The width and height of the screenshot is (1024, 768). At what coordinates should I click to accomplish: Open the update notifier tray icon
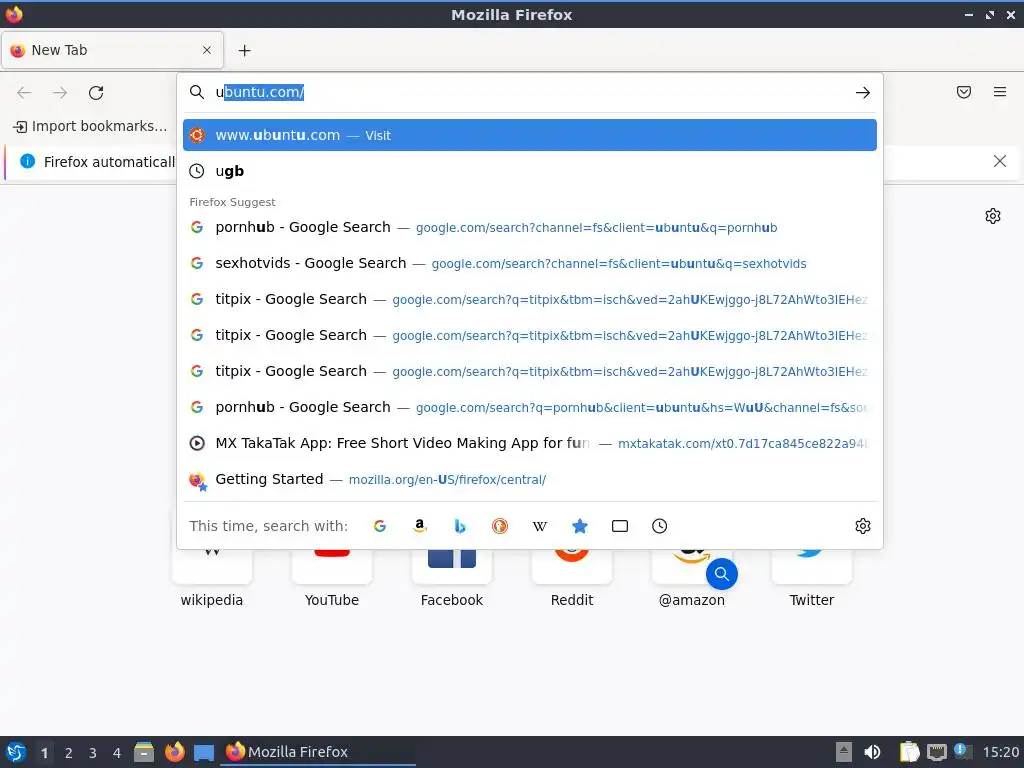963,751
